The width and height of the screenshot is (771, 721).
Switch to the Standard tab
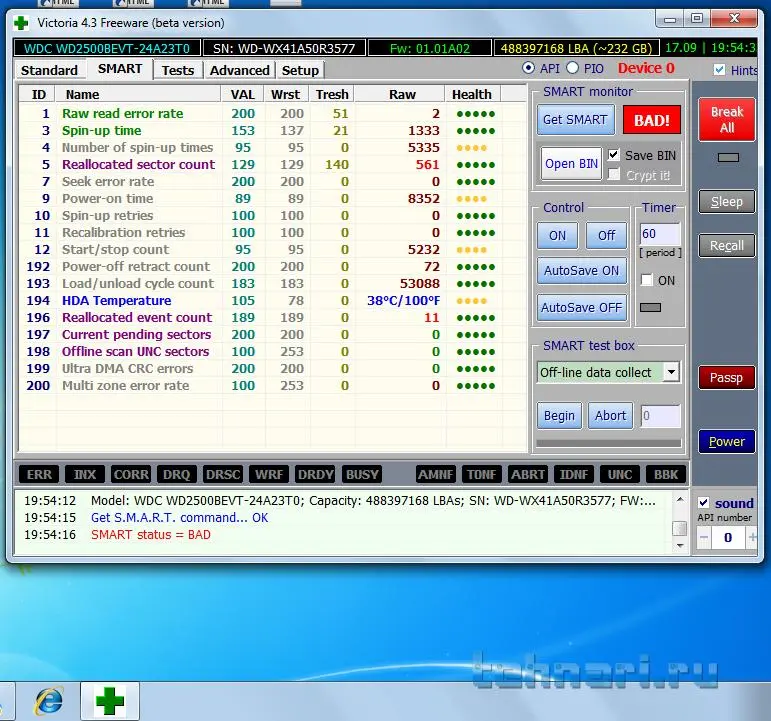tap(50, 70)
